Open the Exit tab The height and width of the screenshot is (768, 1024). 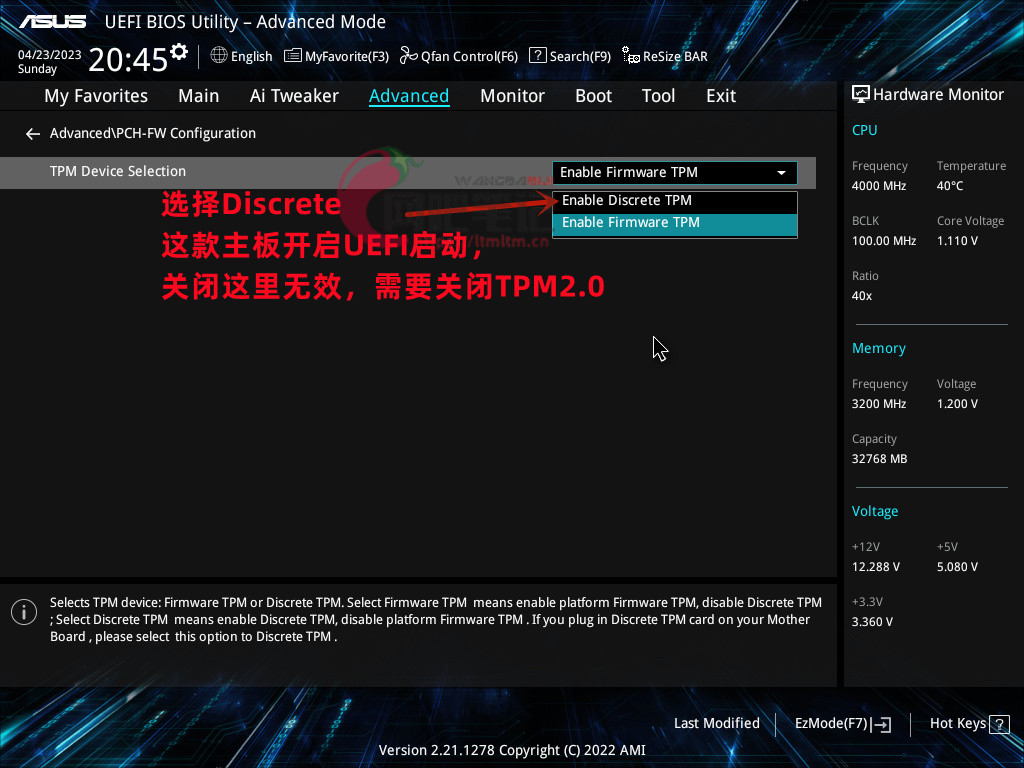coord(721,96)
